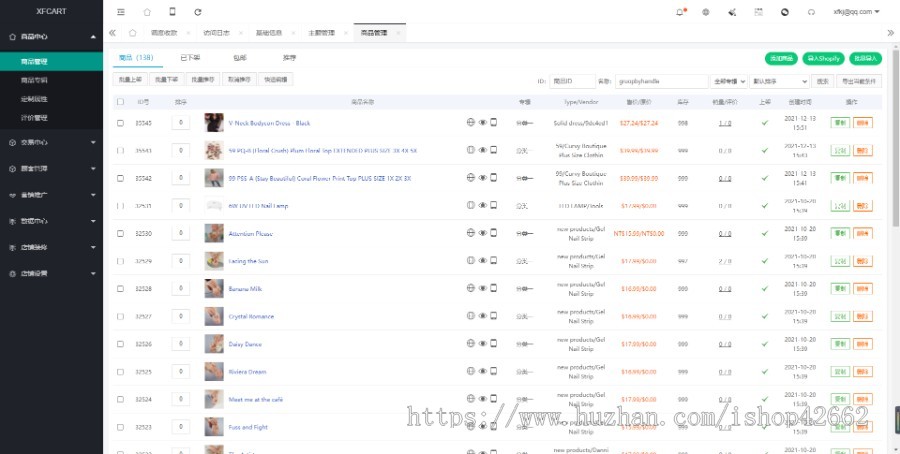This screenshot has width=900, height=454.
Task: Click the 搜索 search button
Action: pyautogui.click(x=823, y=82)
